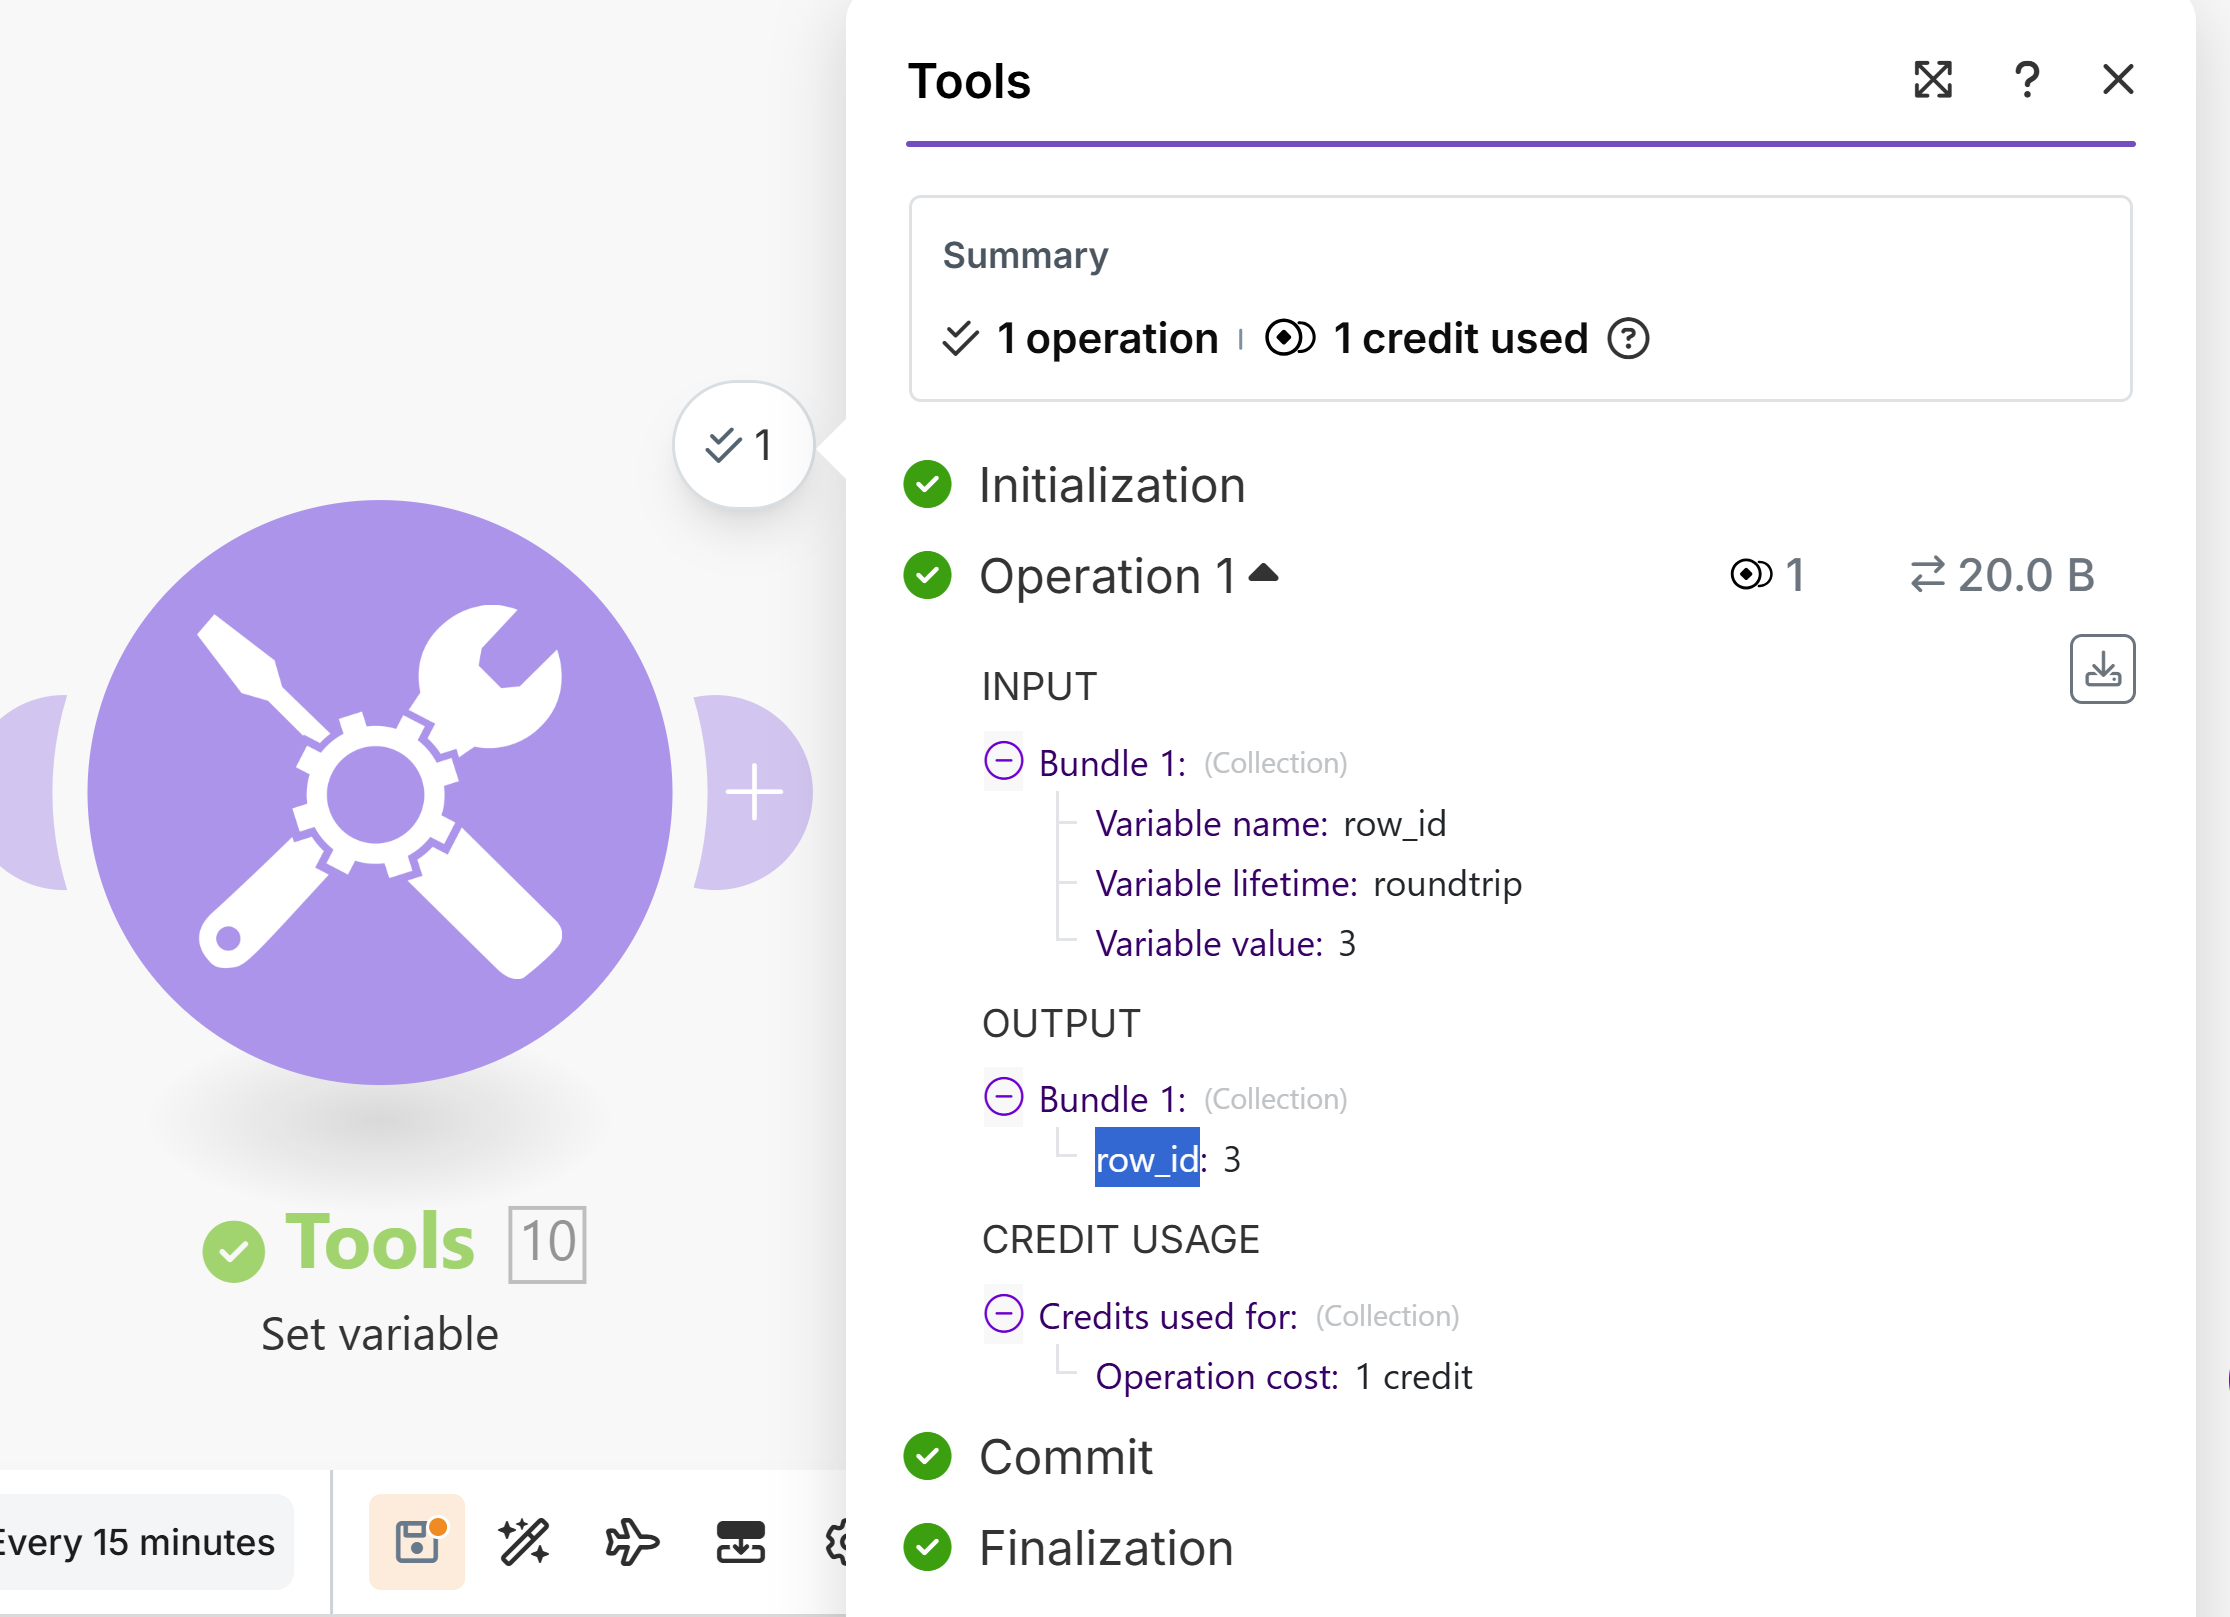
Task: Collapse OUTPUT Bundle 1 collection
Action: (1003, 1097)
